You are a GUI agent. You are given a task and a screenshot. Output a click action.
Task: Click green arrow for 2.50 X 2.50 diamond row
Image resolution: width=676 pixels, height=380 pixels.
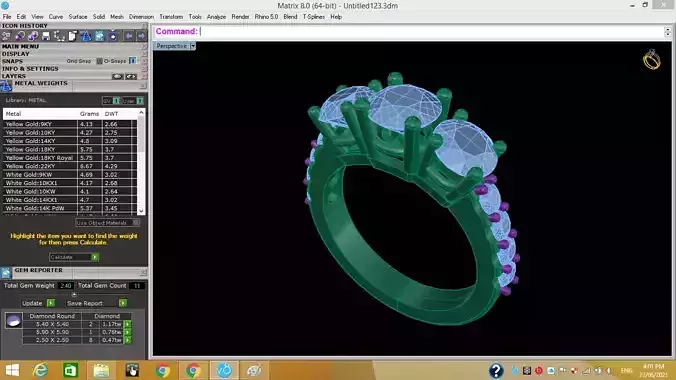[x=128, y=340]
